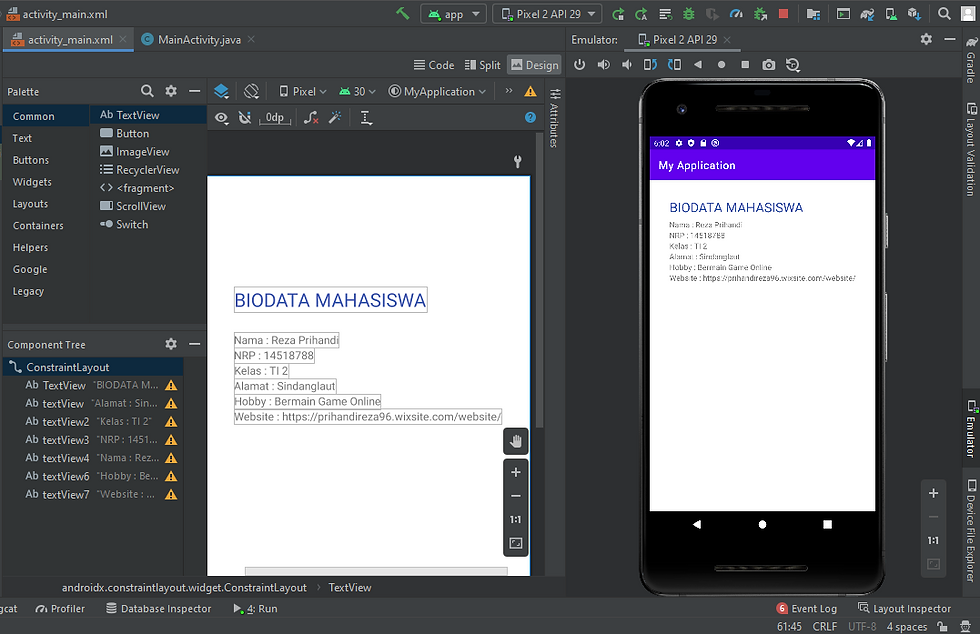
Task: Open Palette settings gear
Action: [171, 91]
